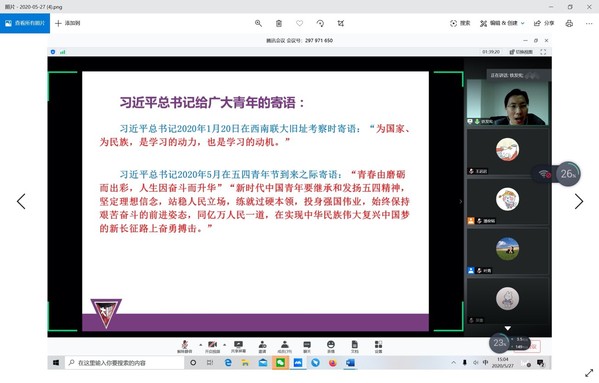Click the 搜索 search button
The image size is (599, 383).
(x=460, y=23)
